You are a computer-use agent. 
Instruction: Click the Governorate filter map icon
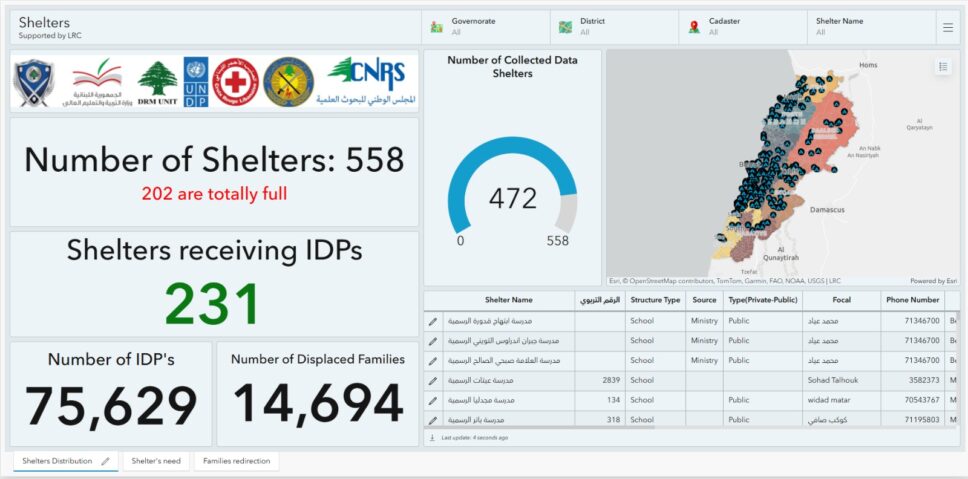pyautogui.click(x=436, y=27)
